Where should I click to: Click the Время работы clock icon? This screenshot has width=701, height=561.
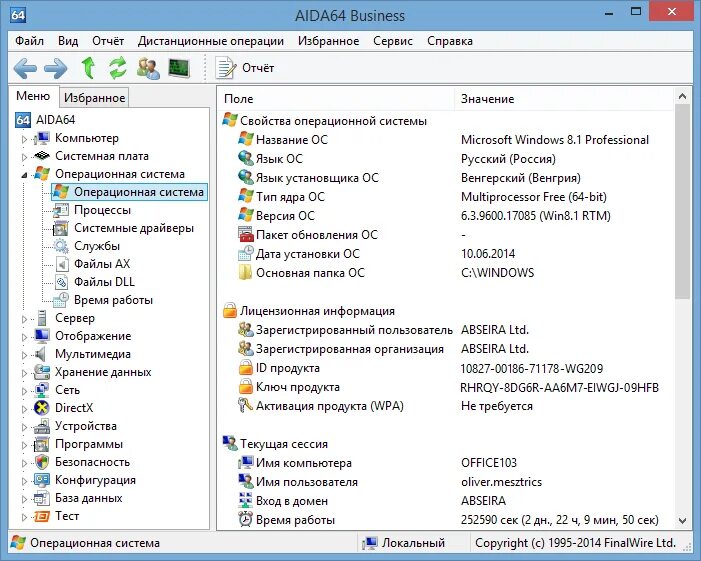(x=61, y=300)
